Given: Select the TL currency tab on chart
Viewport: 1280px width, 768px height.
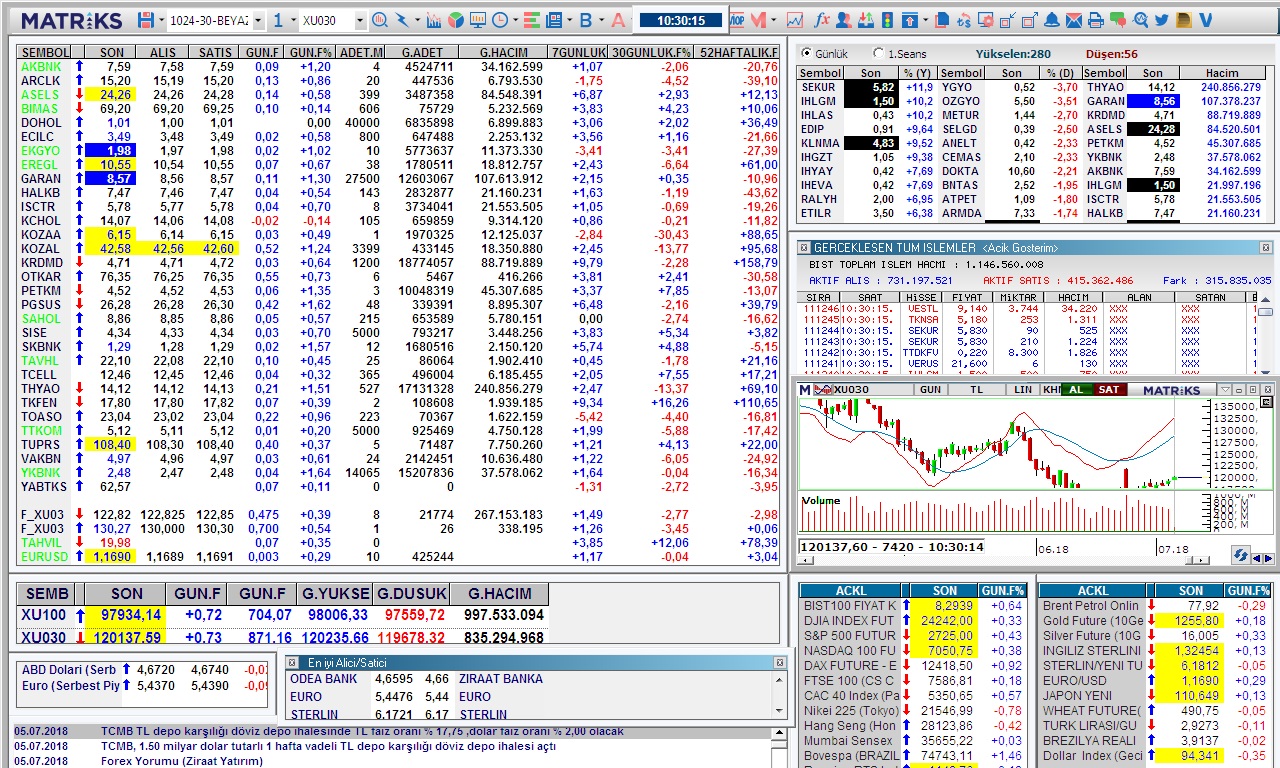Looking at the screenshot, I should tap(976, 389).
